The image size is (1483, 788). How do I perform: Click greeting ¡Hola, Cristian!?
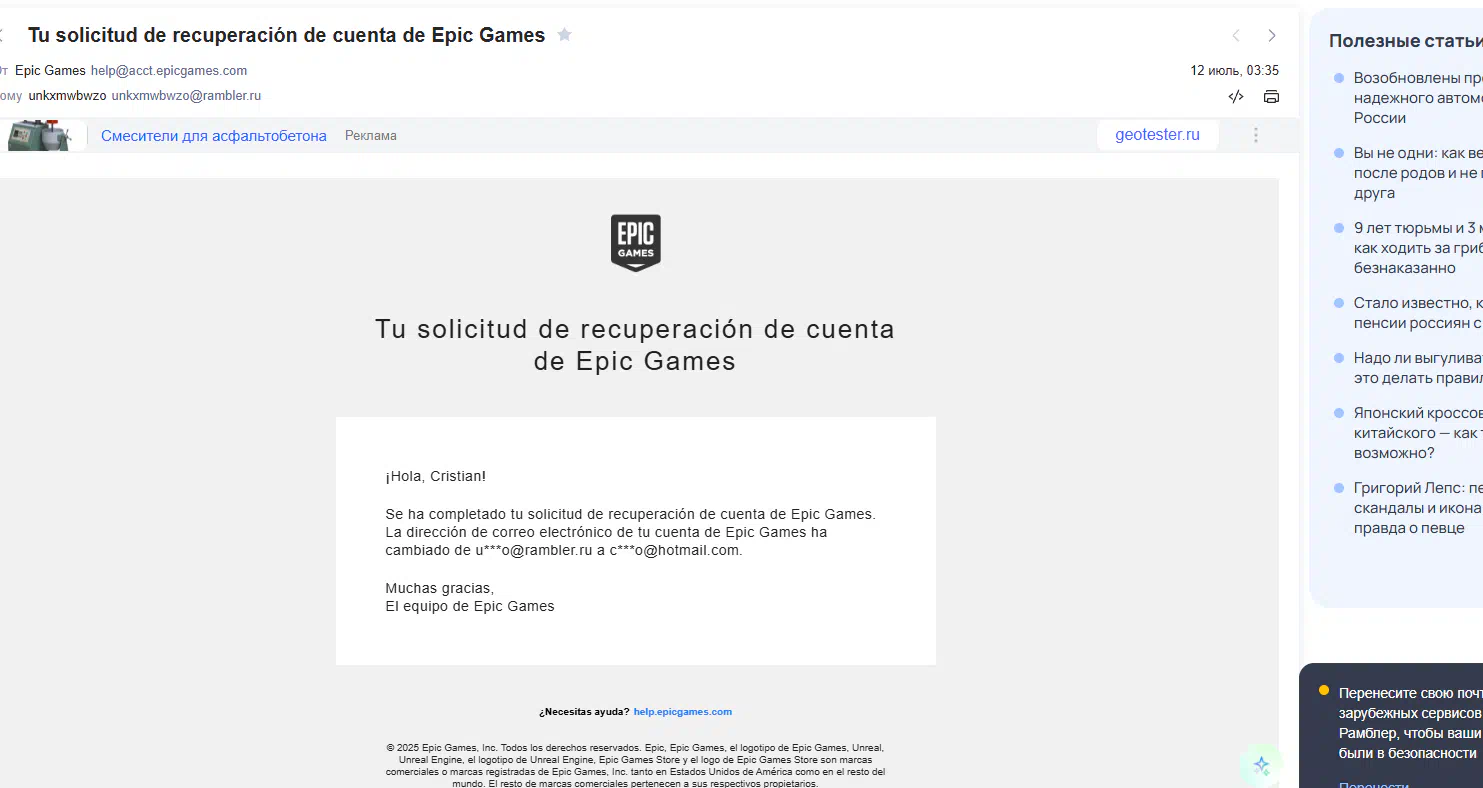pyautogui.click(x=436, y=477)
